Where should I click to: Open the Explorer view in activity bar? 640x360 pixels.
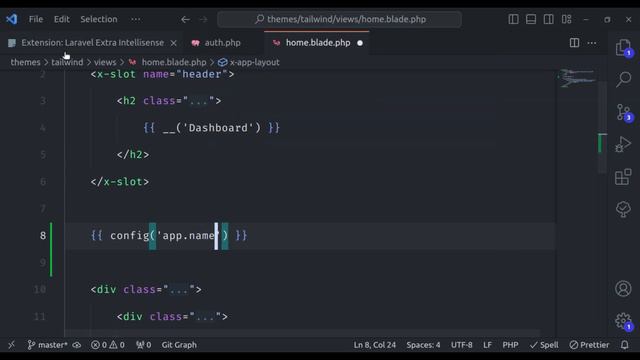623,48
